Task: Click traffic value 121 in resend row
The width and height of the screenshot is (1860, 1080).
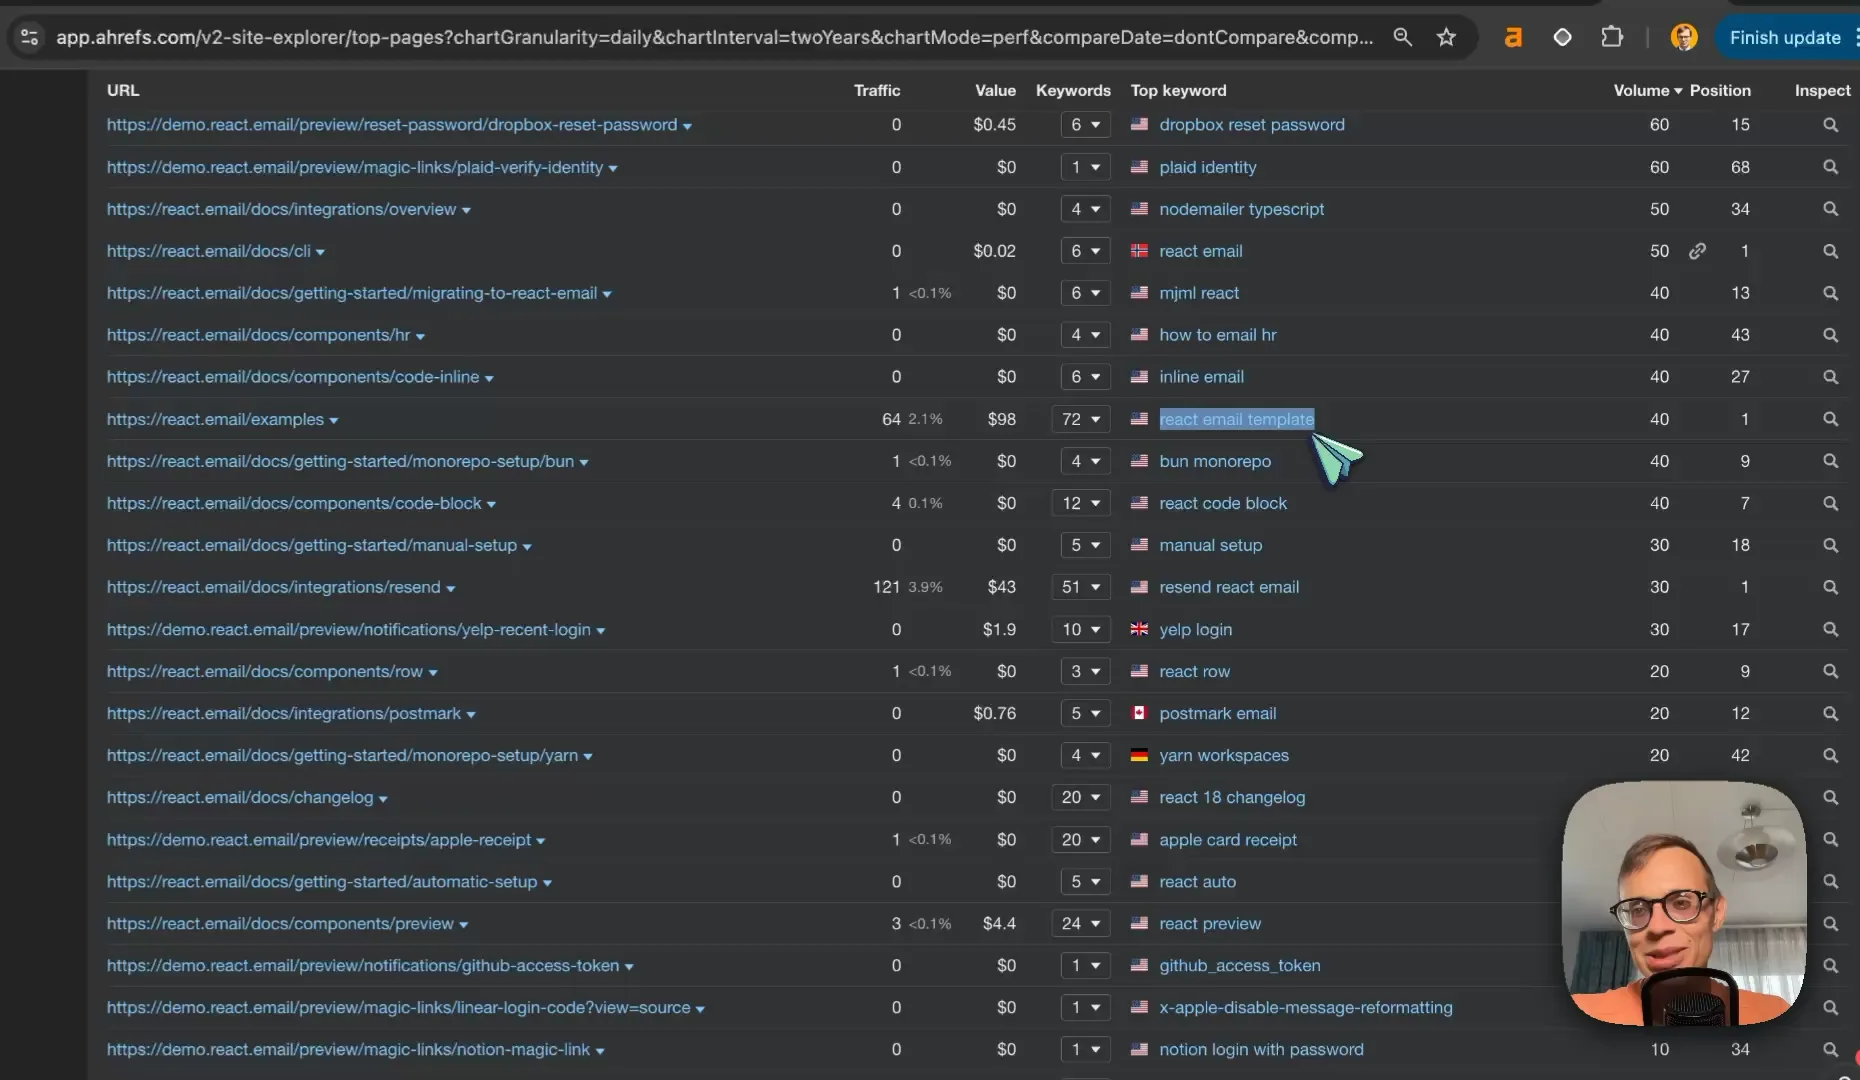Action: point(886,587)
